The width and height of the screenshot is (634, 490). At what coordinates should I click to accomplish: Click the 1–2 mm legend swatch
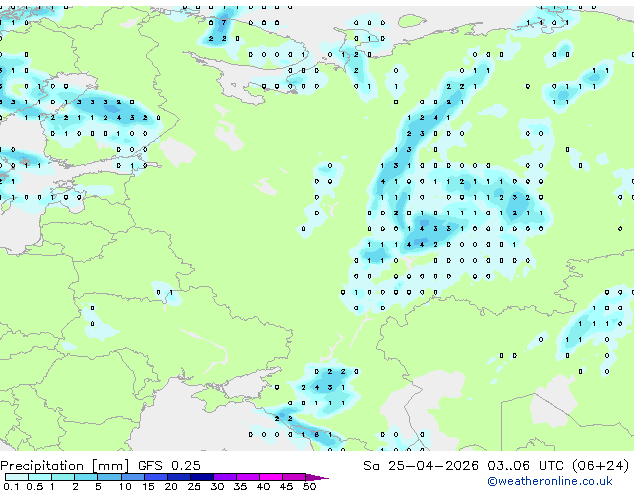tap(63, 477)
